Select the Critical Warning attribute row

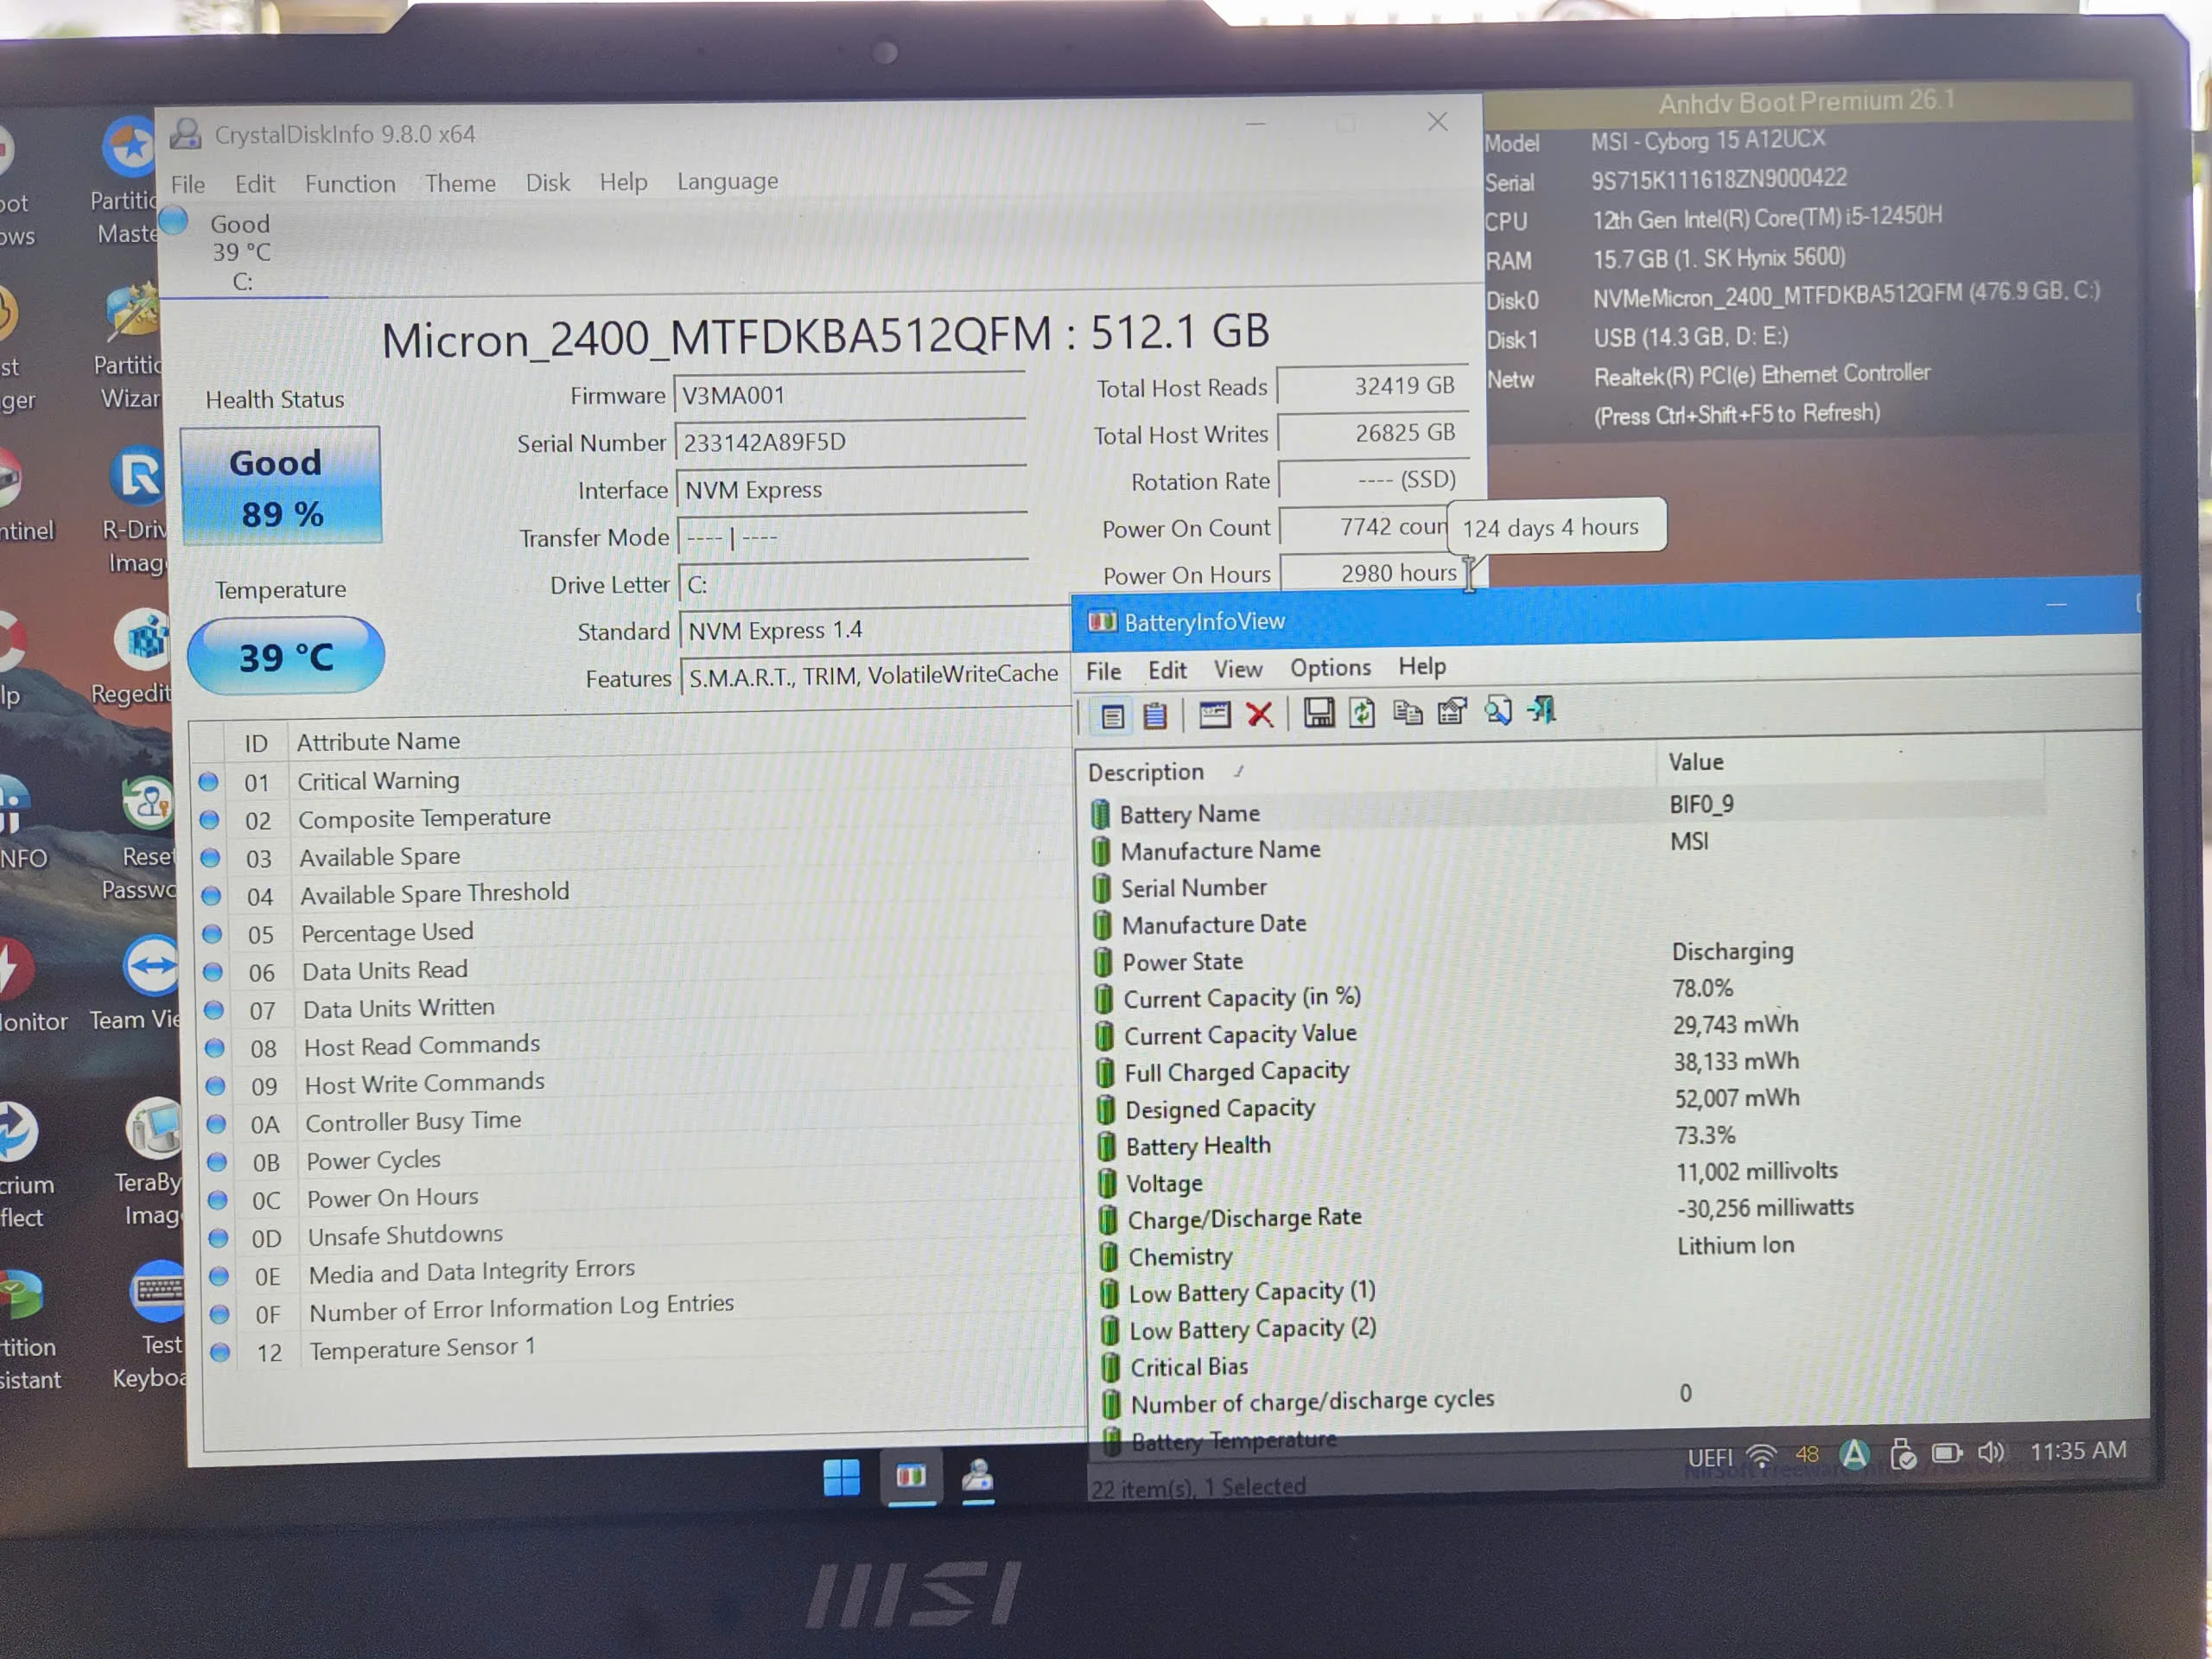(632, 781)
